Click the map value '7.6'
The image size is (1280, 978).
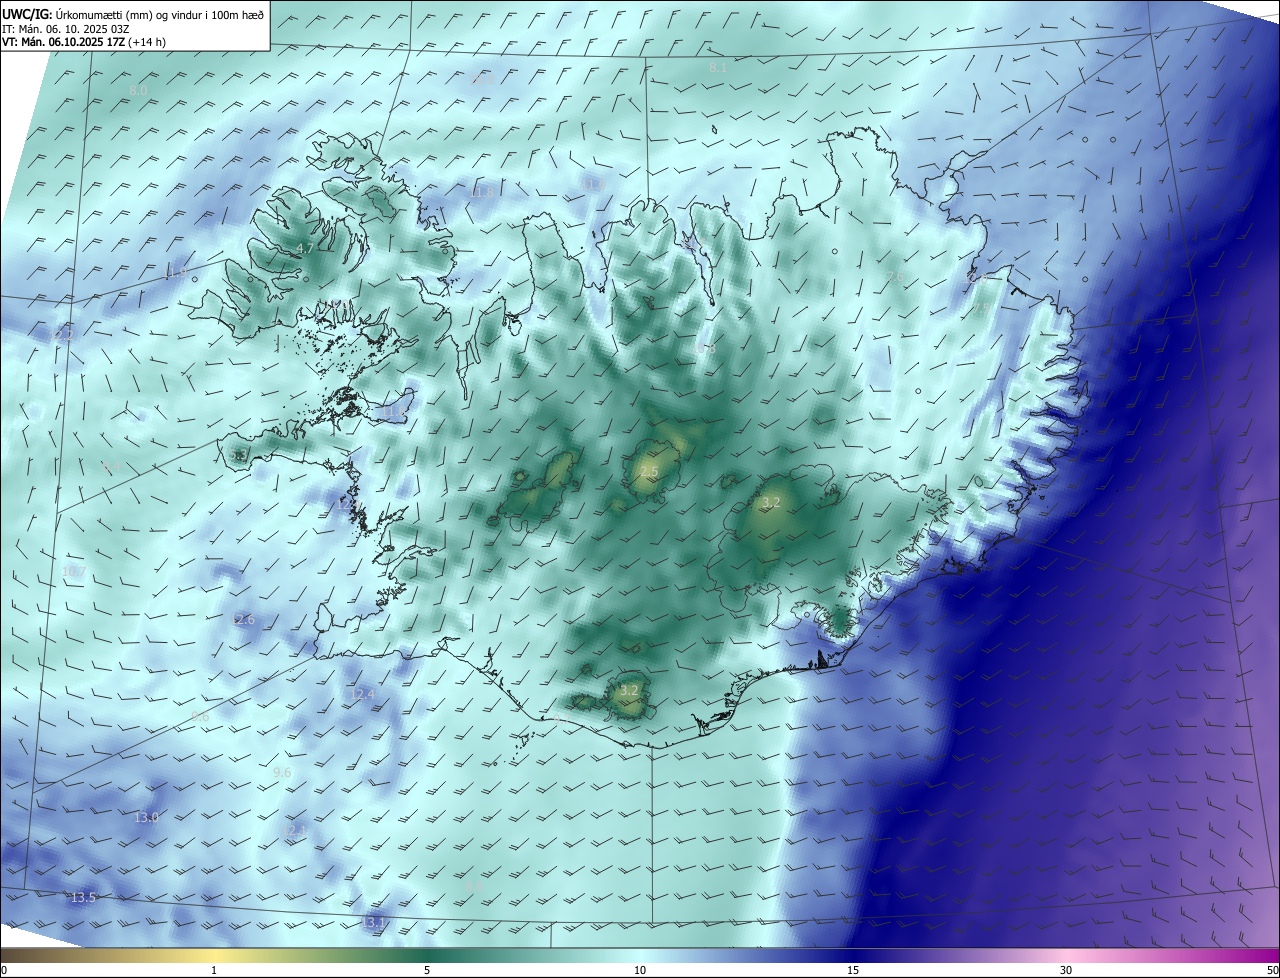pos(895,277)
